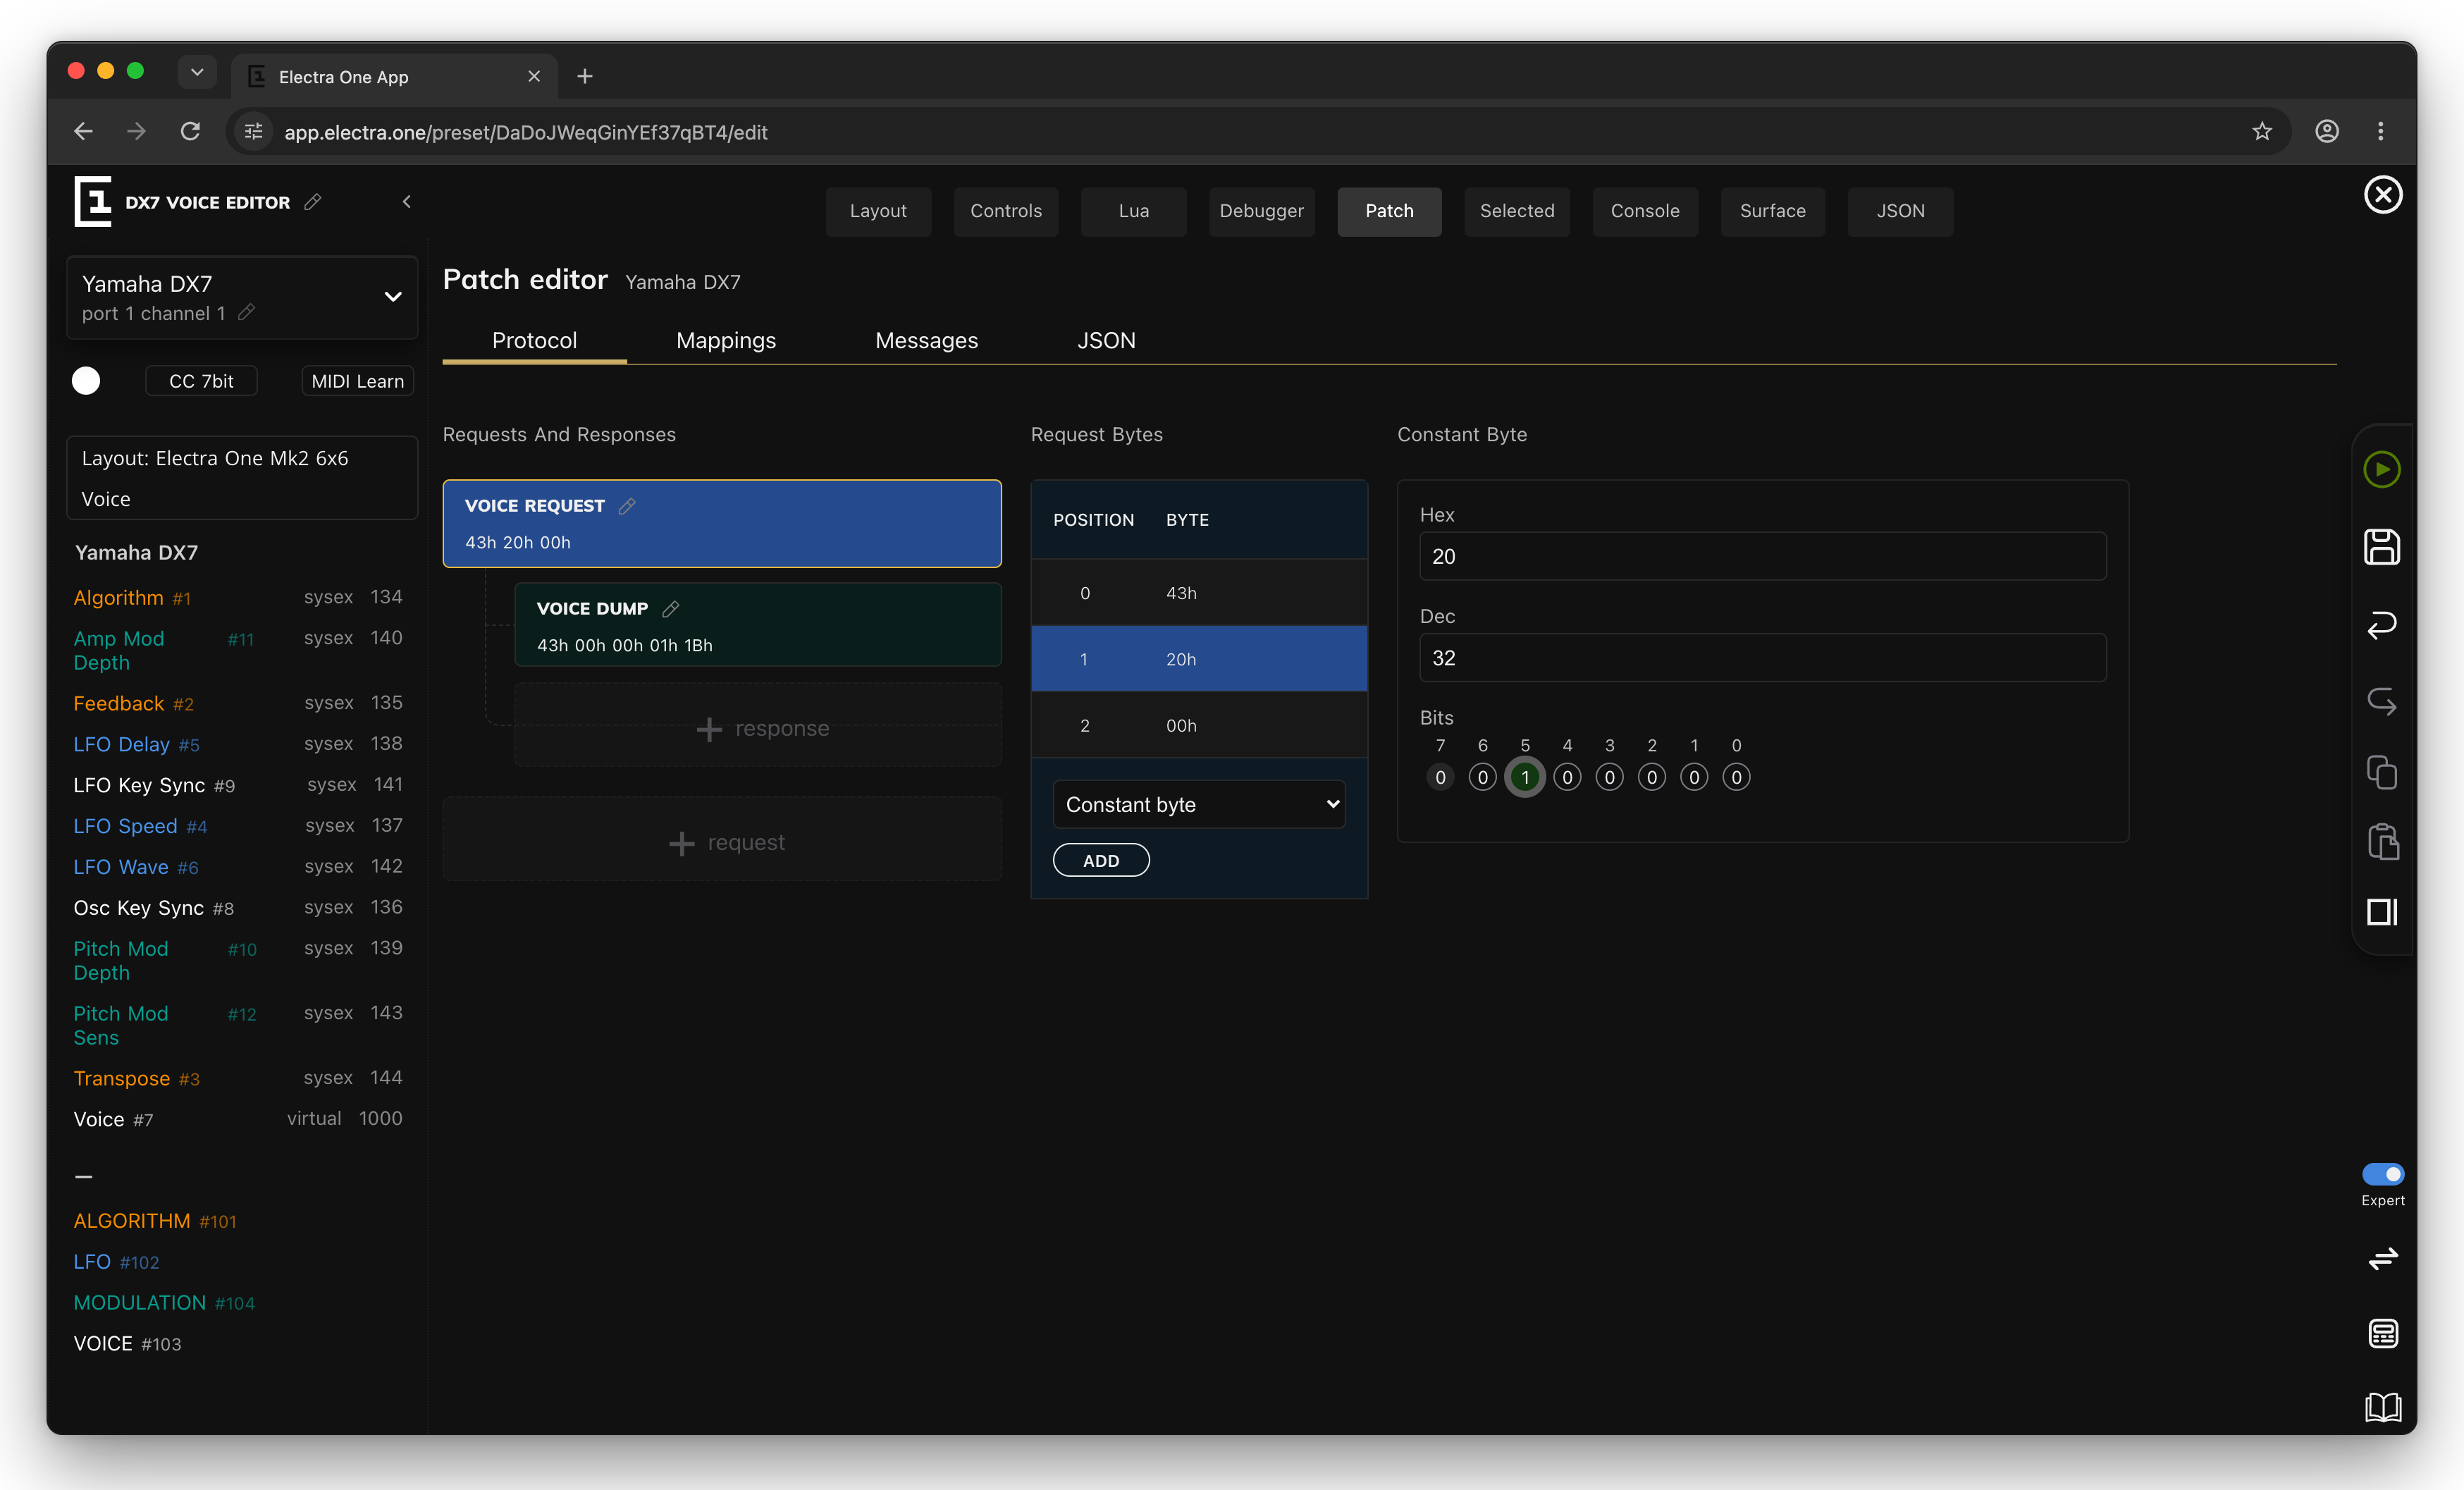Viewport: 2464px width, 1490px height.
Task: Toggle bit 0 of constant byte
Action: click(x=1736, y=778)
